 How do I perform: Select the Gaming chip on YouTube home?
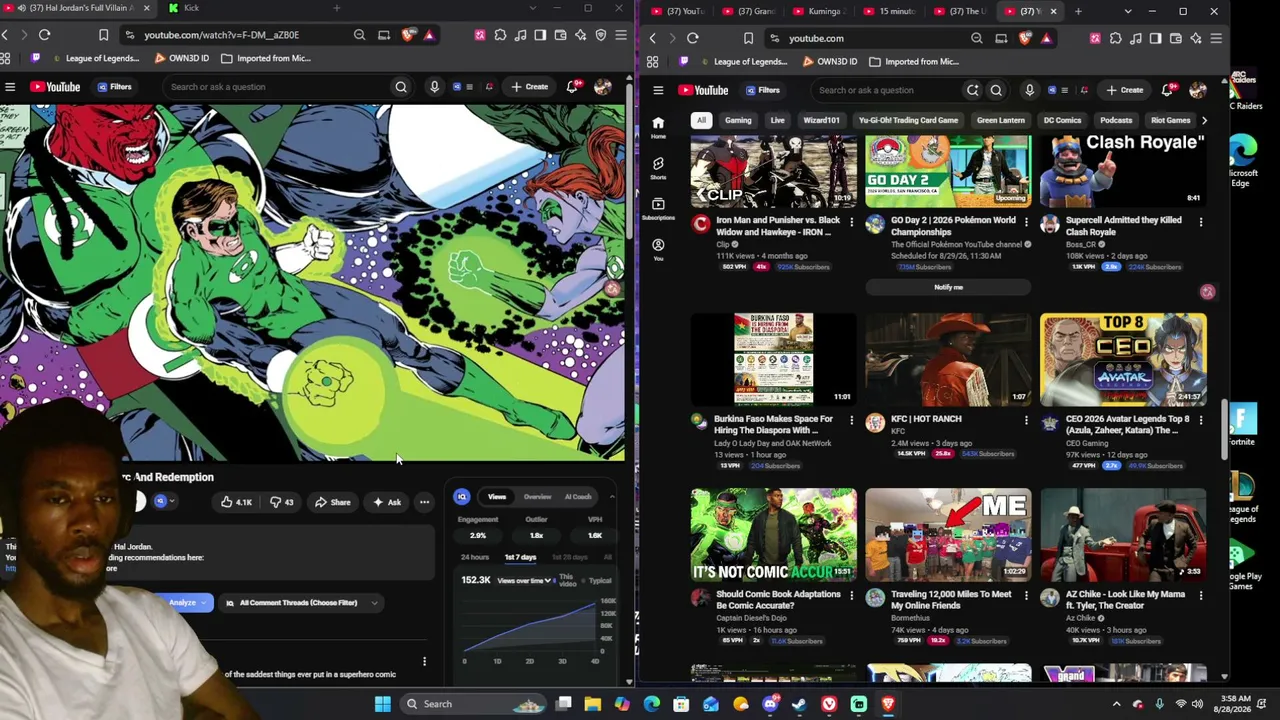click(738, 120)
